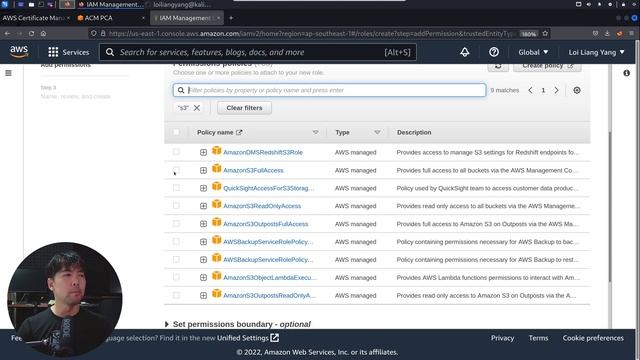640x360 pixels.
Task: Check the AmazonS3OutpostsFullAccess policy box
Action: [x=176, y=224]
